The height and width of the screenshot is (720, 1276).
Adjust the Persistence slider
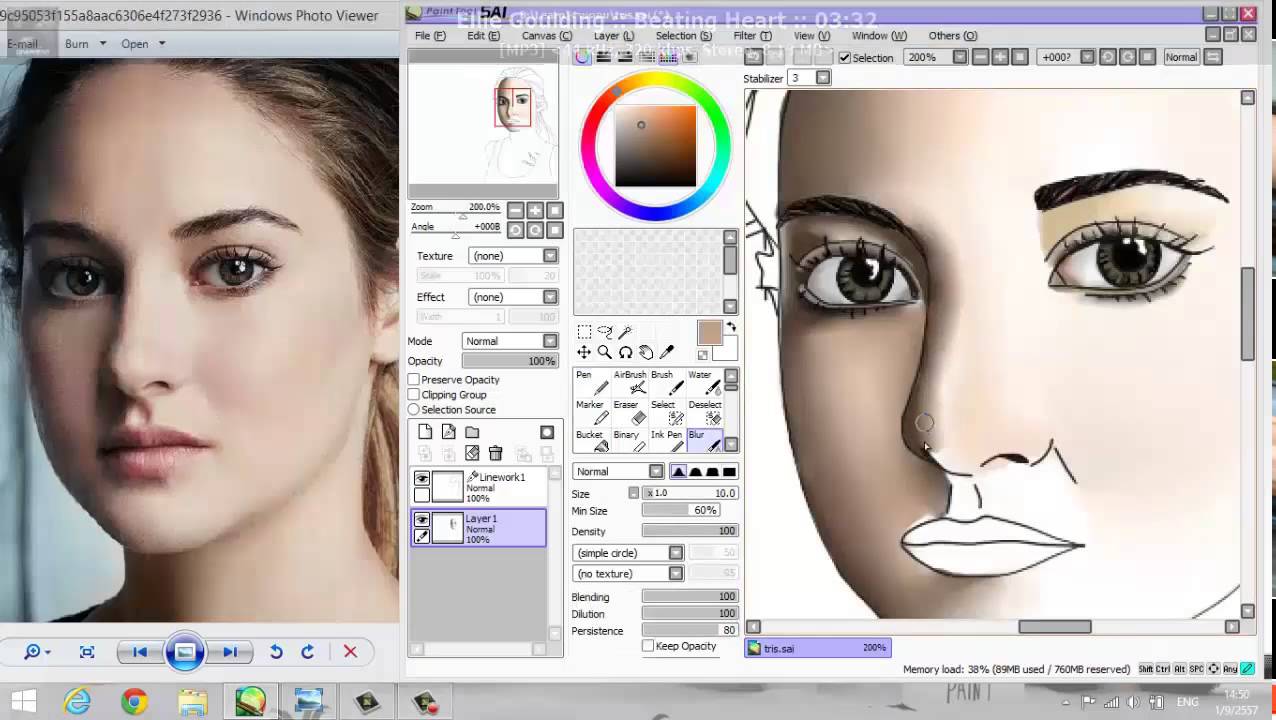[689, 630]
